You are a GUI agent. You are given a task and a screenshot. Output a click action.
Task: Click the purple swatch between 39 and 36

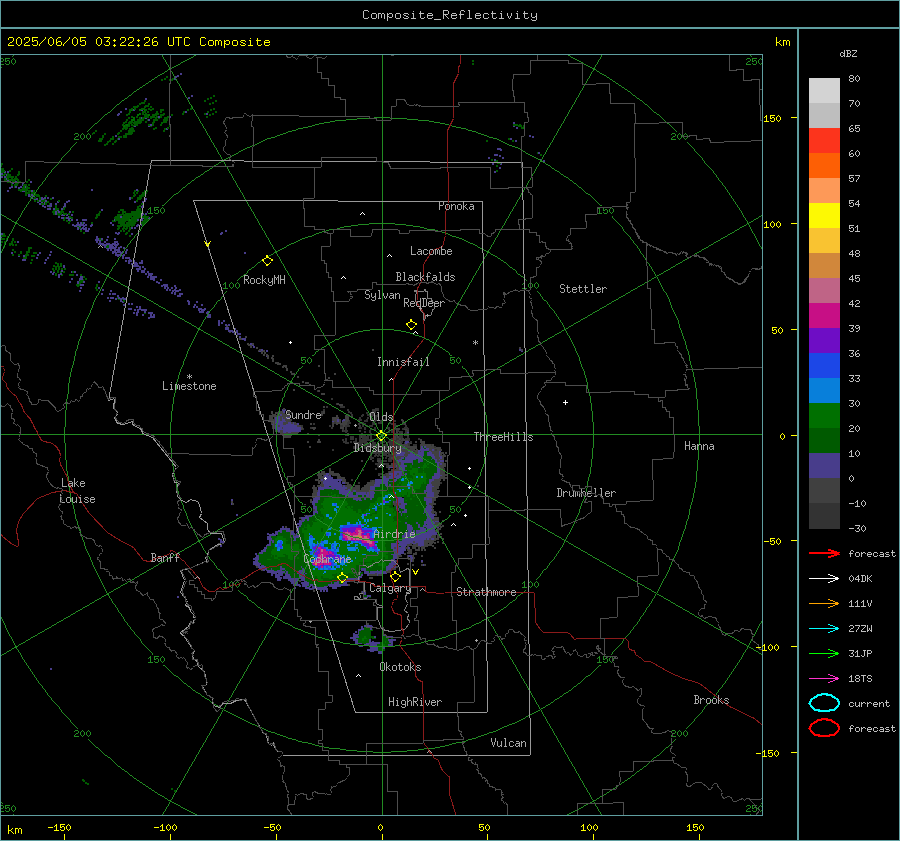tap(824, 340)
